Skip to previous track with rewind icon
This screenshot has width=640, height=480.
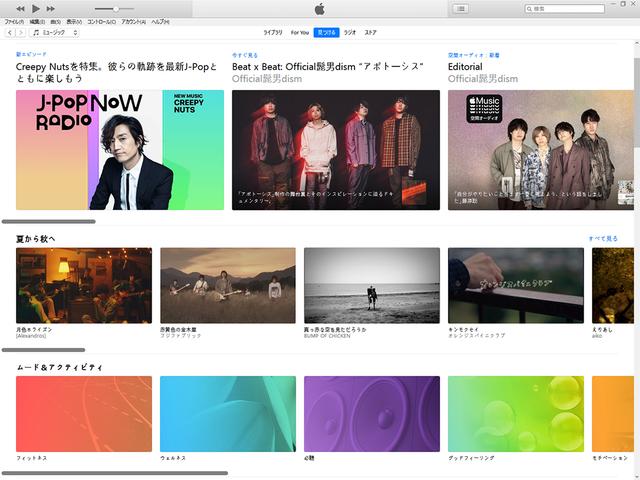click(20, 9)
